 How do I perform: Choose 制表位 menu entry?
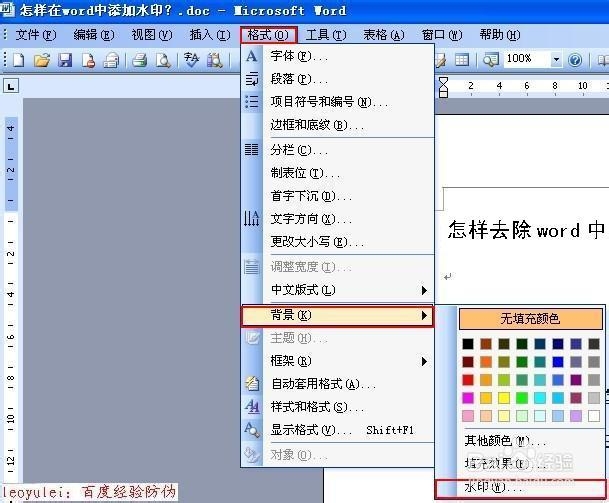point(337,173)
